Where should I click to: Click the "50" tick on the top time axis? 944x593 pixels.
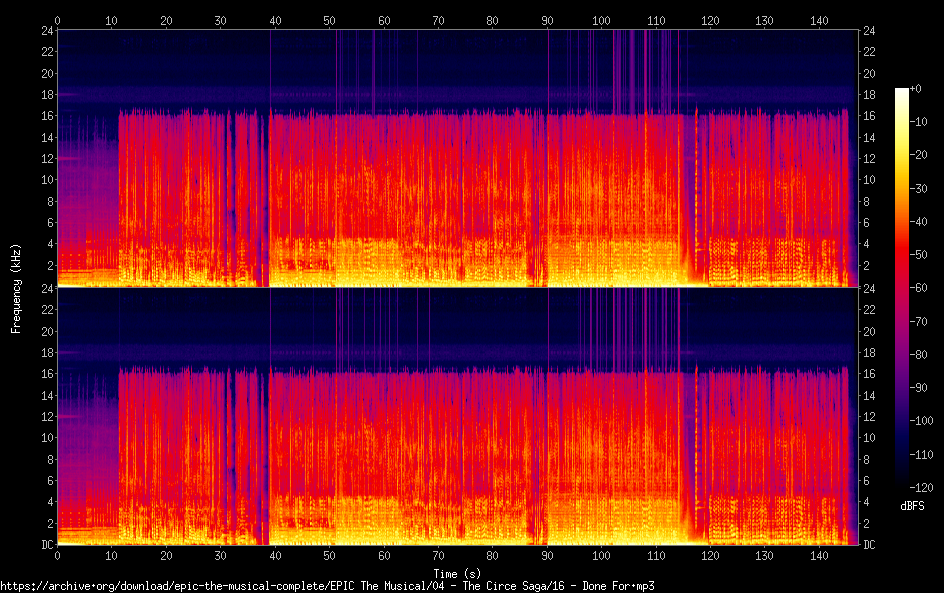click(x=329, y=20)
